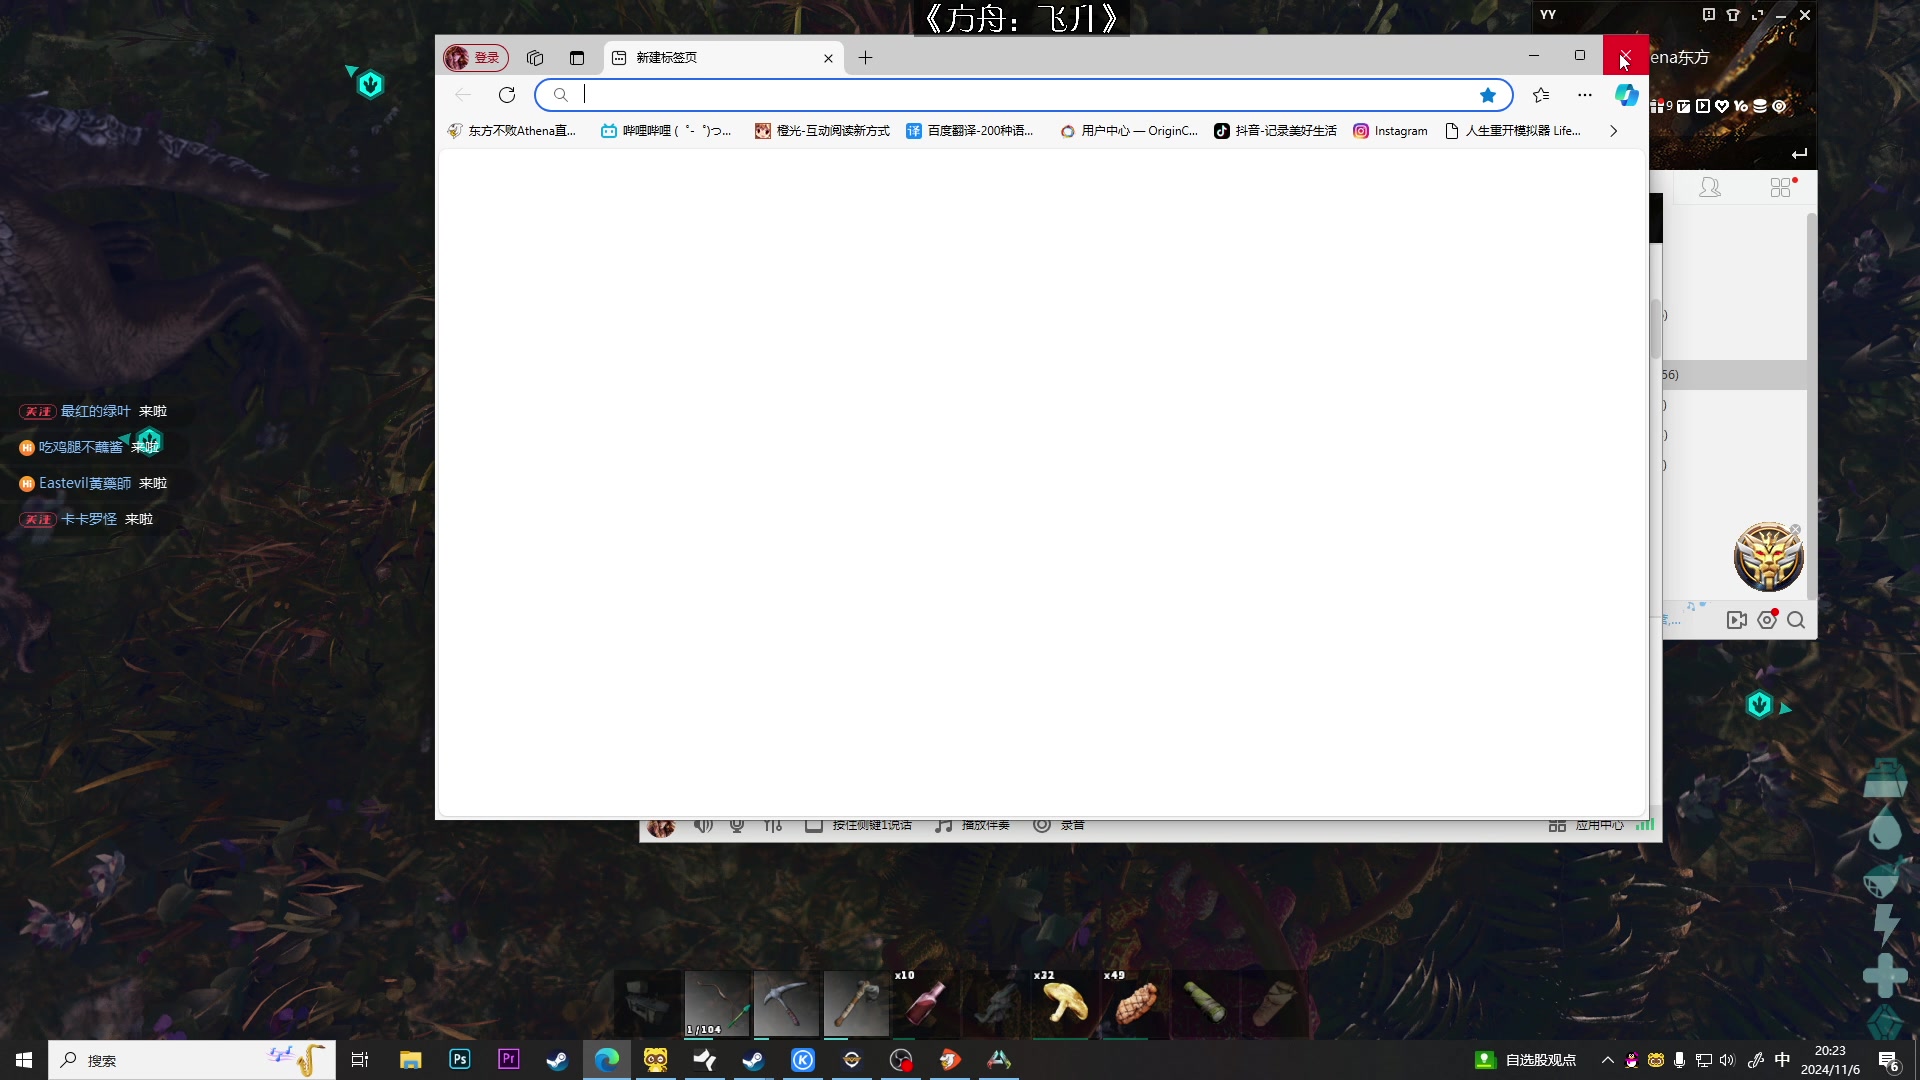Click the YY return arrow icon
Viewport: 1920px width, 1080px height.
(x=1799, y=154)
